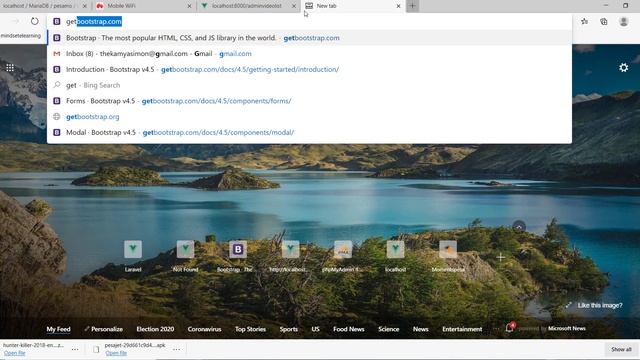
Task: Select getbootstrap.org suggestion
Action: point(309,117)
